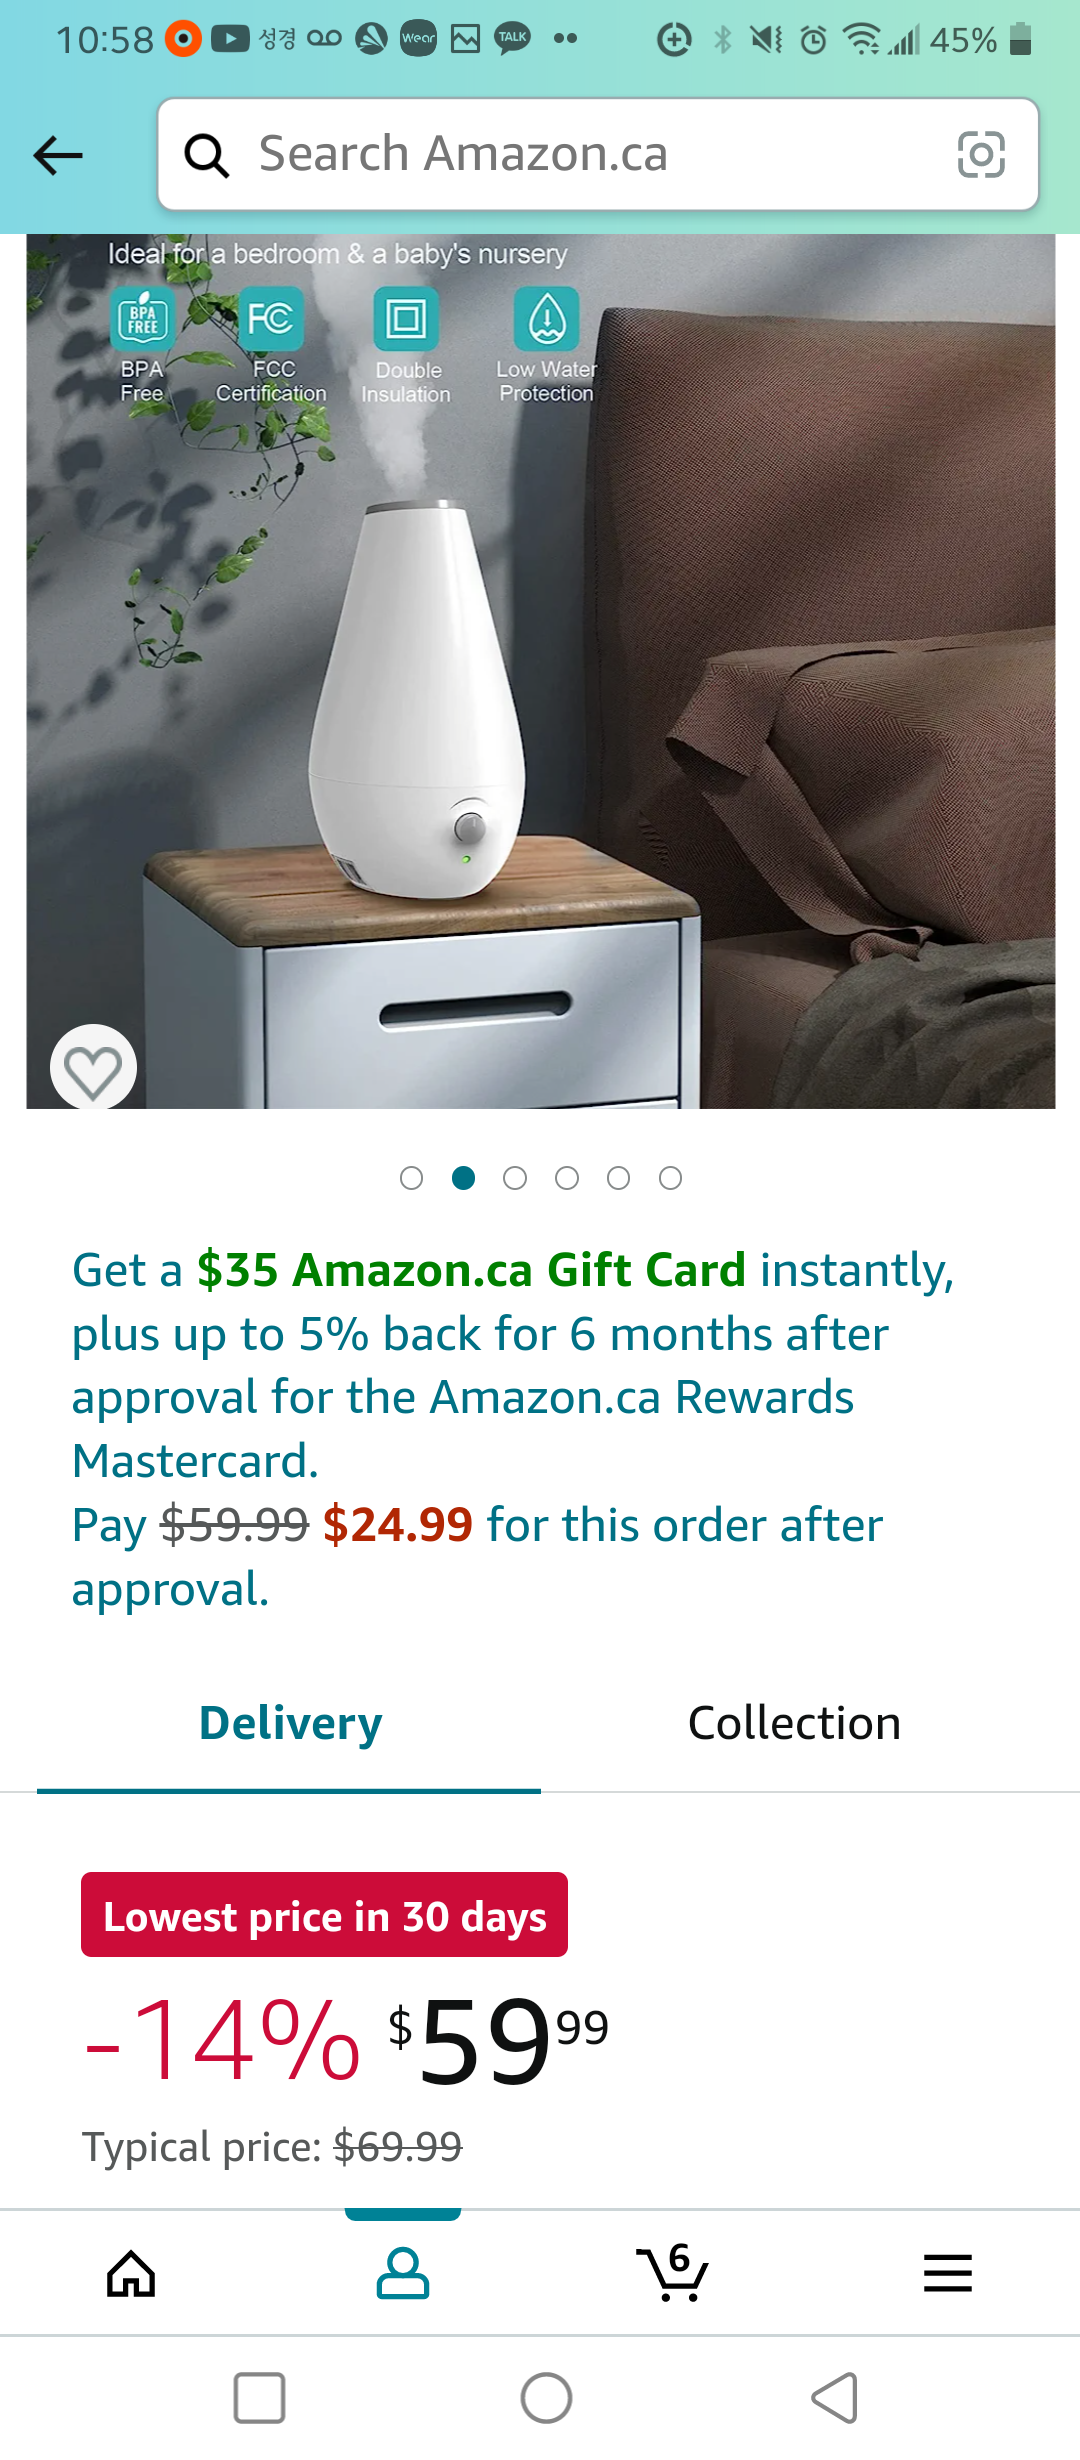Switch to the Collection tab
This screenshot has width=1080, height=2460.
(795, 1724)
